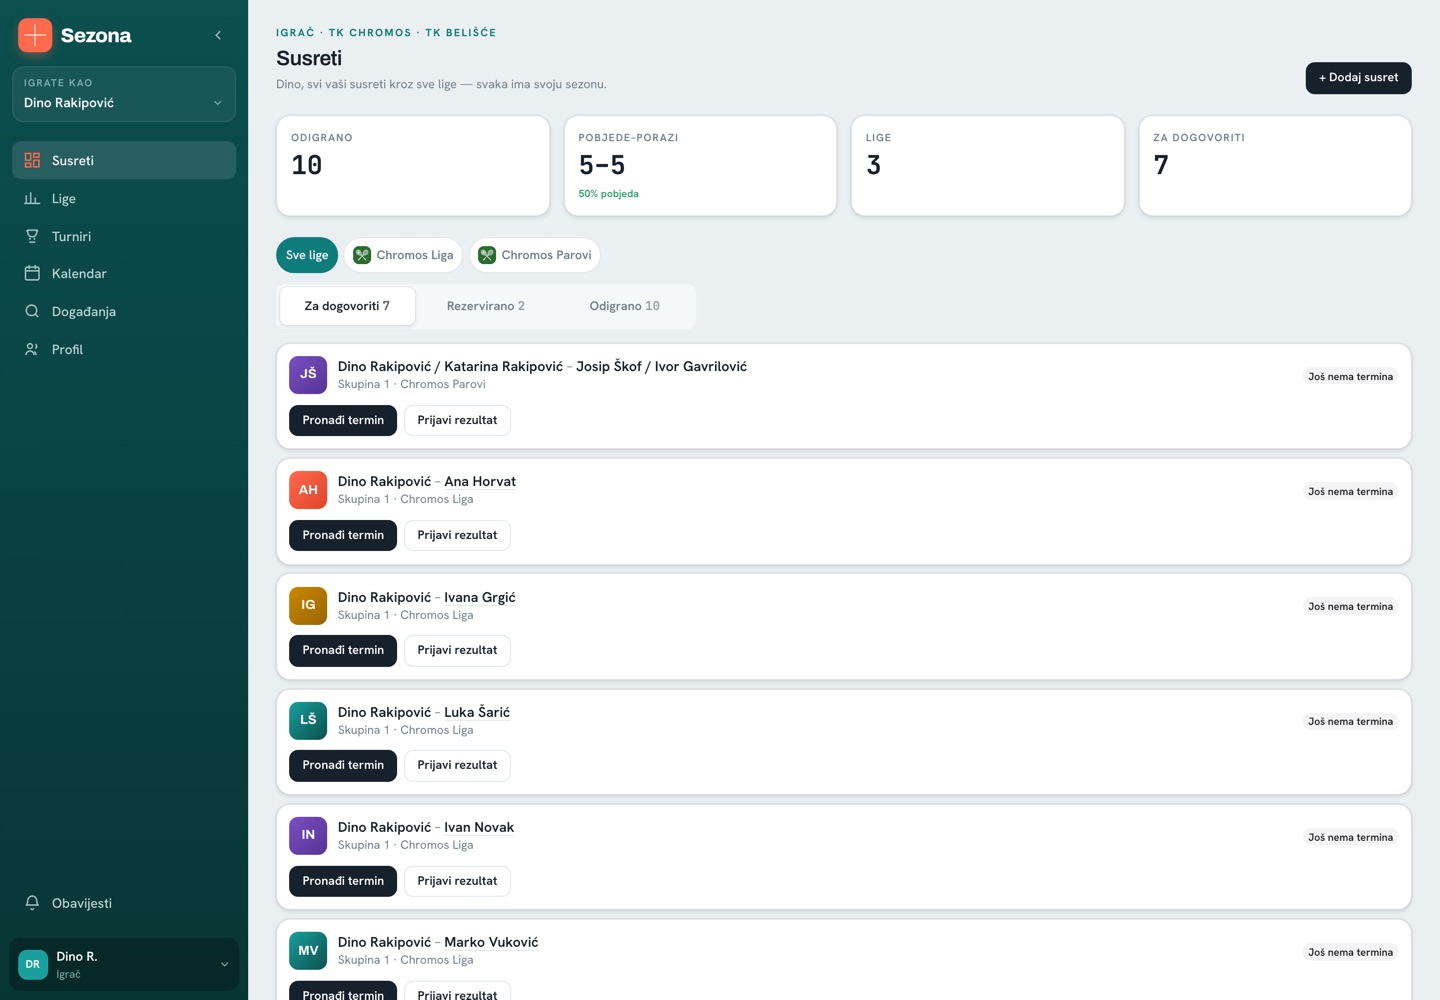Find a slot for Ivana Grgić match
The height and width of the screenshot is (1000, 1440).
343,650
